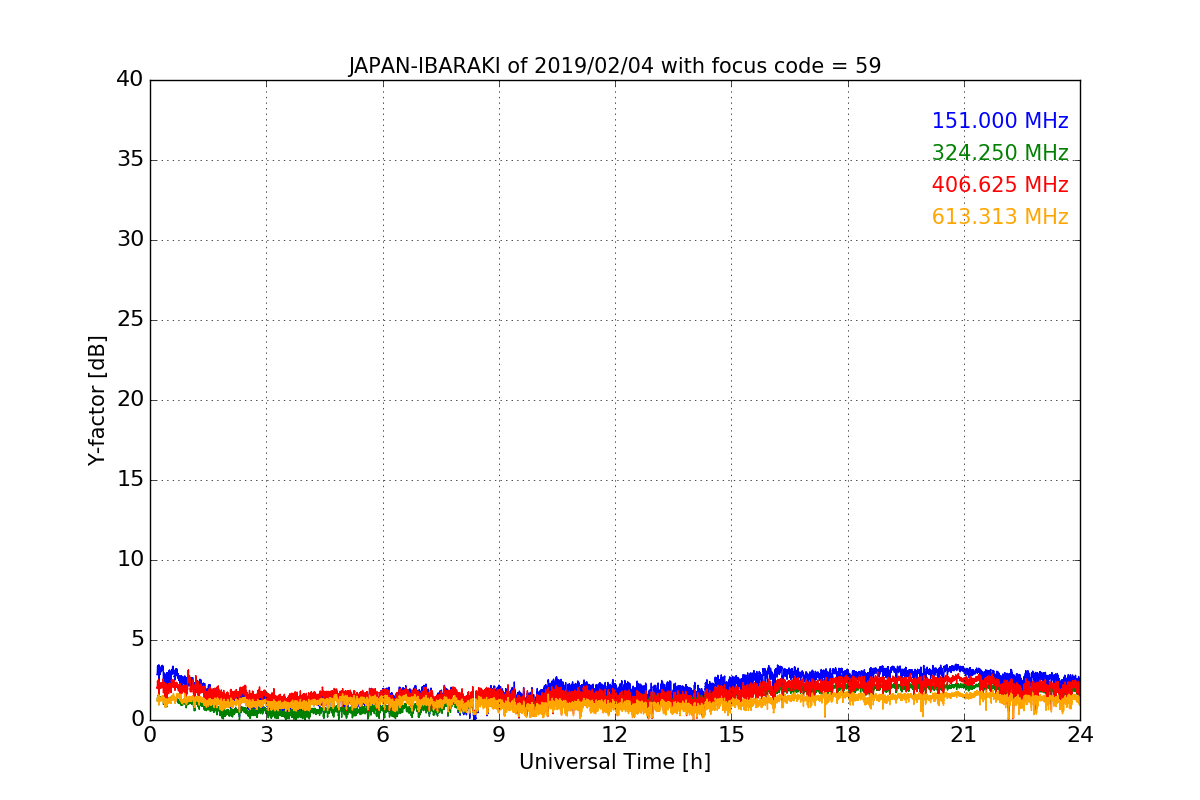Click the y-axis tick label 5

coord(137,639)
